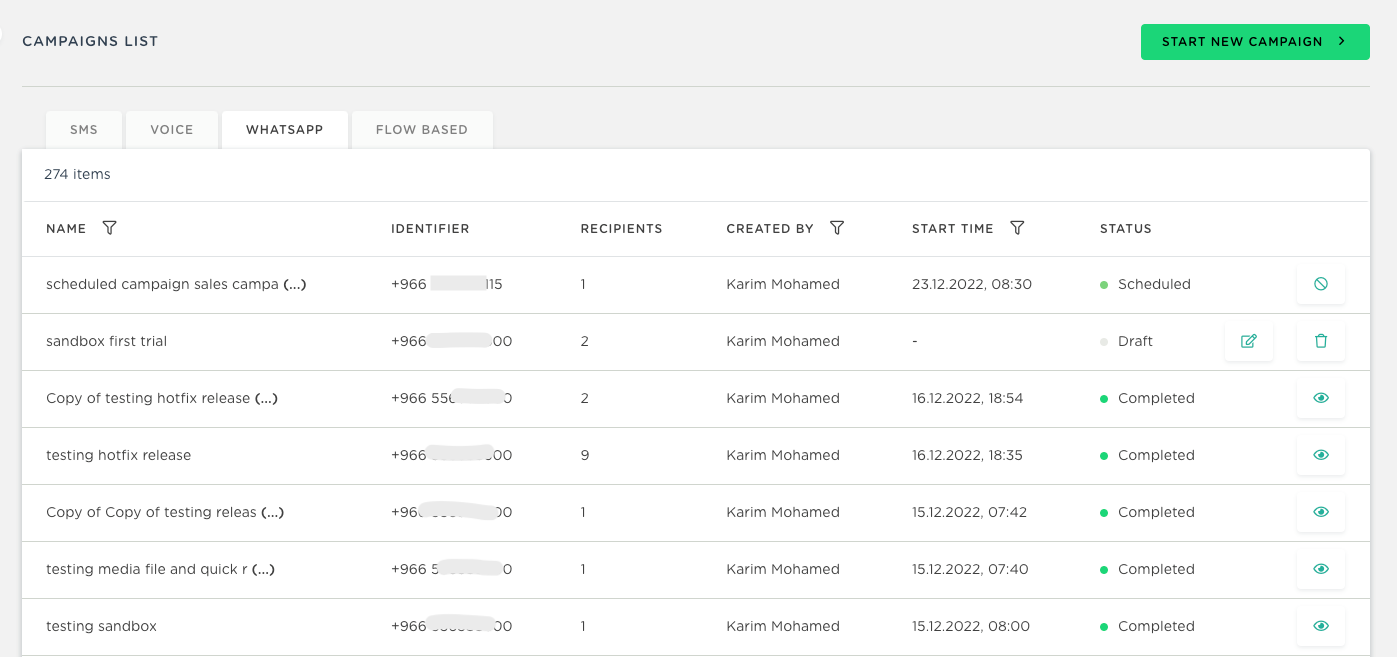The height and width of the screenshot is (657, 1397).
Task: Click the Status column header
Action: tap(1126, 229)
